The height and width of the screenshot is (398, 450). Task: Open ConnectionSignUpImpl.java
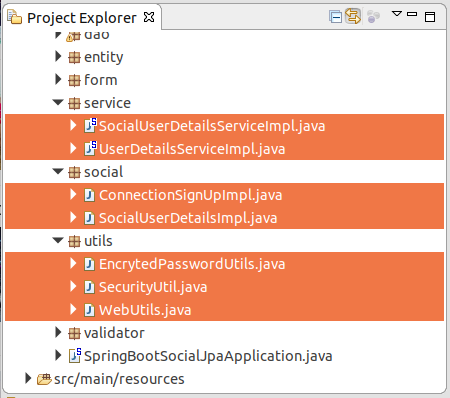[x=190, y=195]
